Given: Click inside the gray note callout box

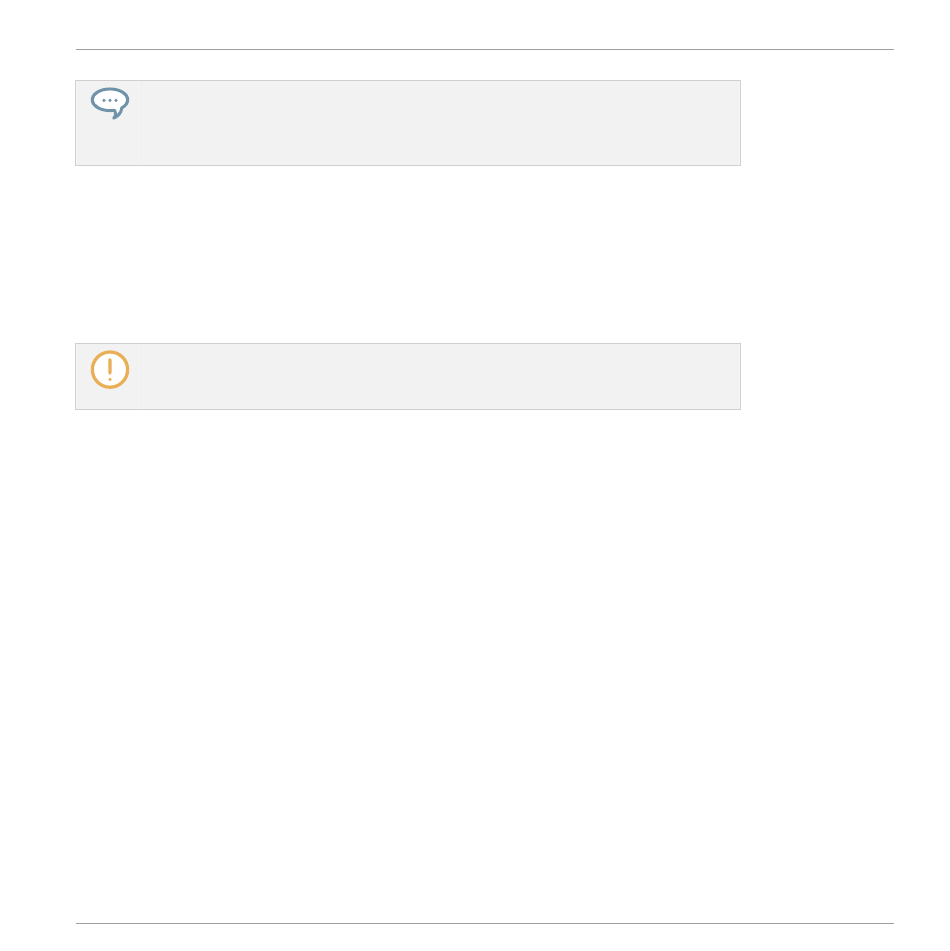Looking at the screenshot, I should [x=408, y=123].
